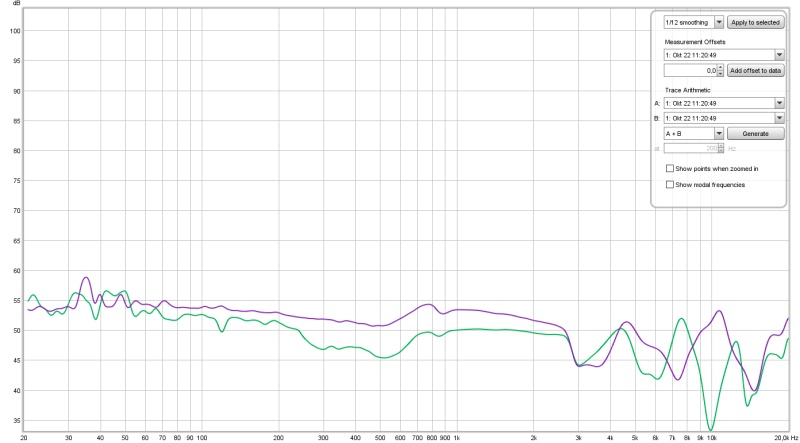800x443 pixels.
Task: Click the purple trace peak near 35 Hz
Action: pos(86,278)
